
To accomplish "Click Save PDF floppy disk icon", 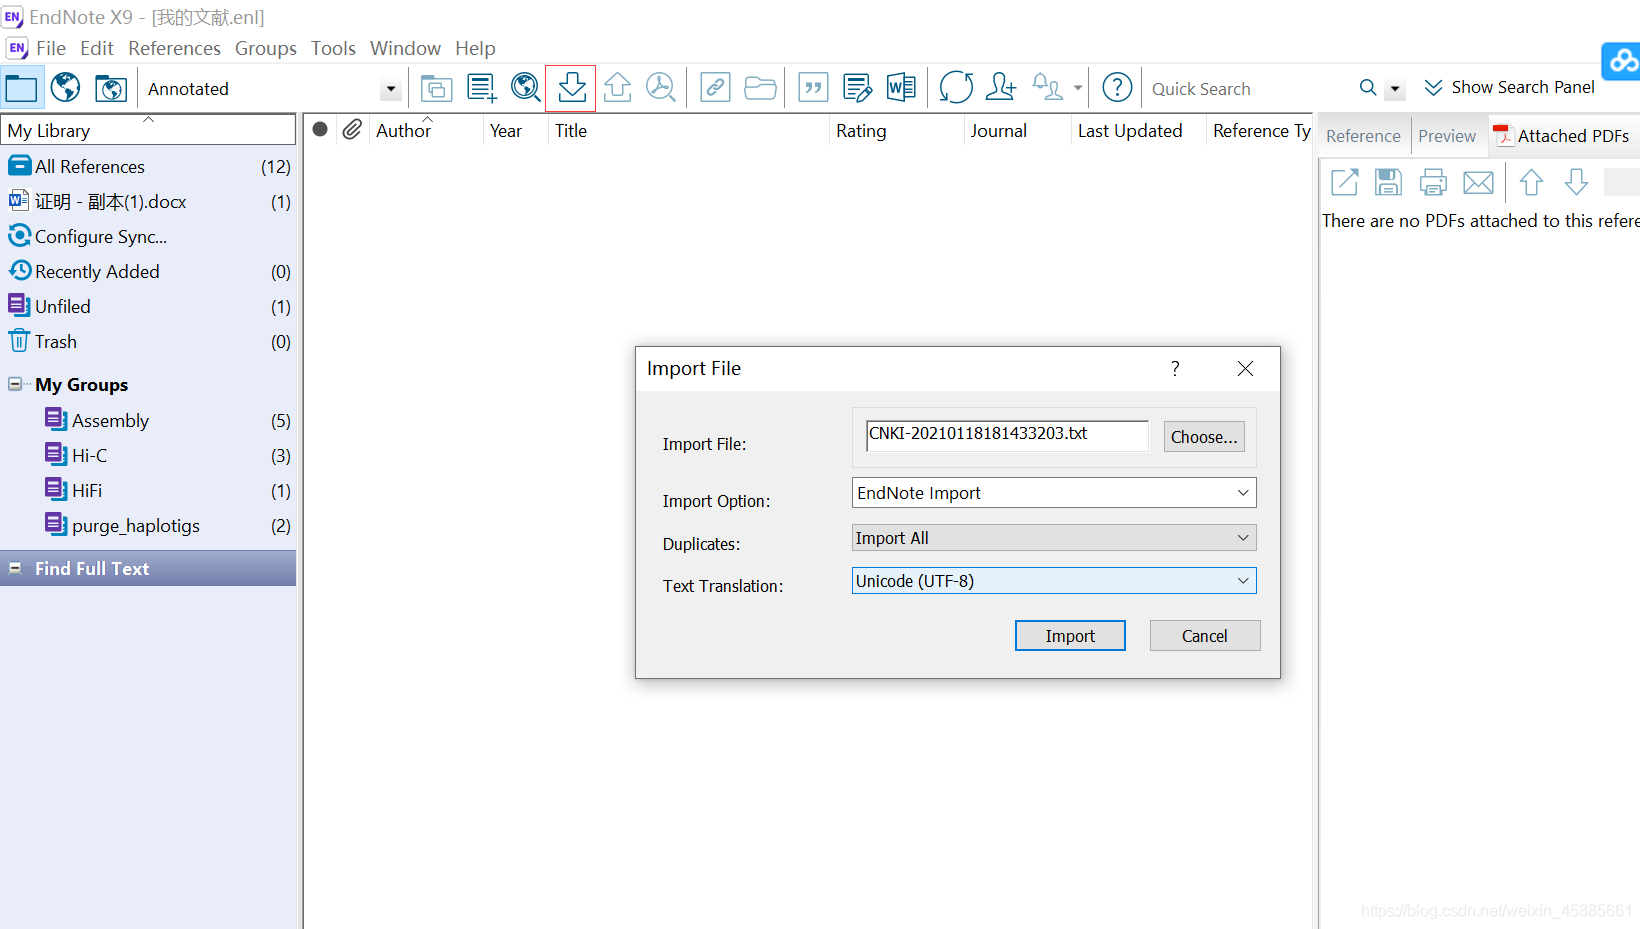I will tap(1388, 182).
